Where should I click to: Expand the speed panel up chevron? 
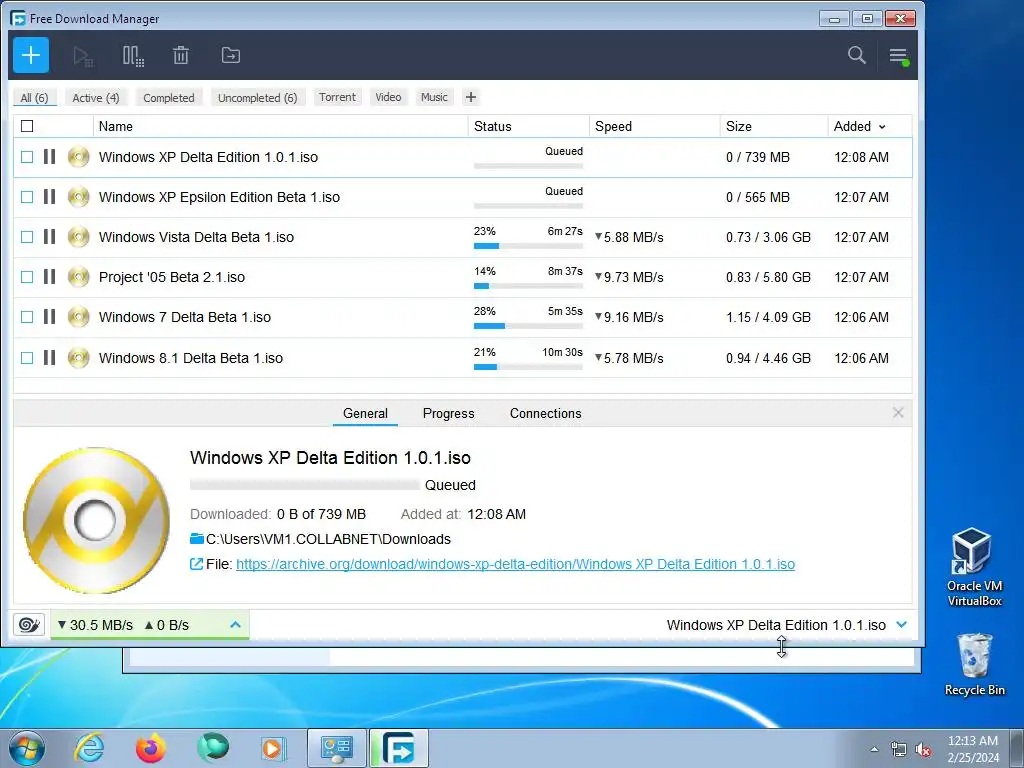(235, 625)
